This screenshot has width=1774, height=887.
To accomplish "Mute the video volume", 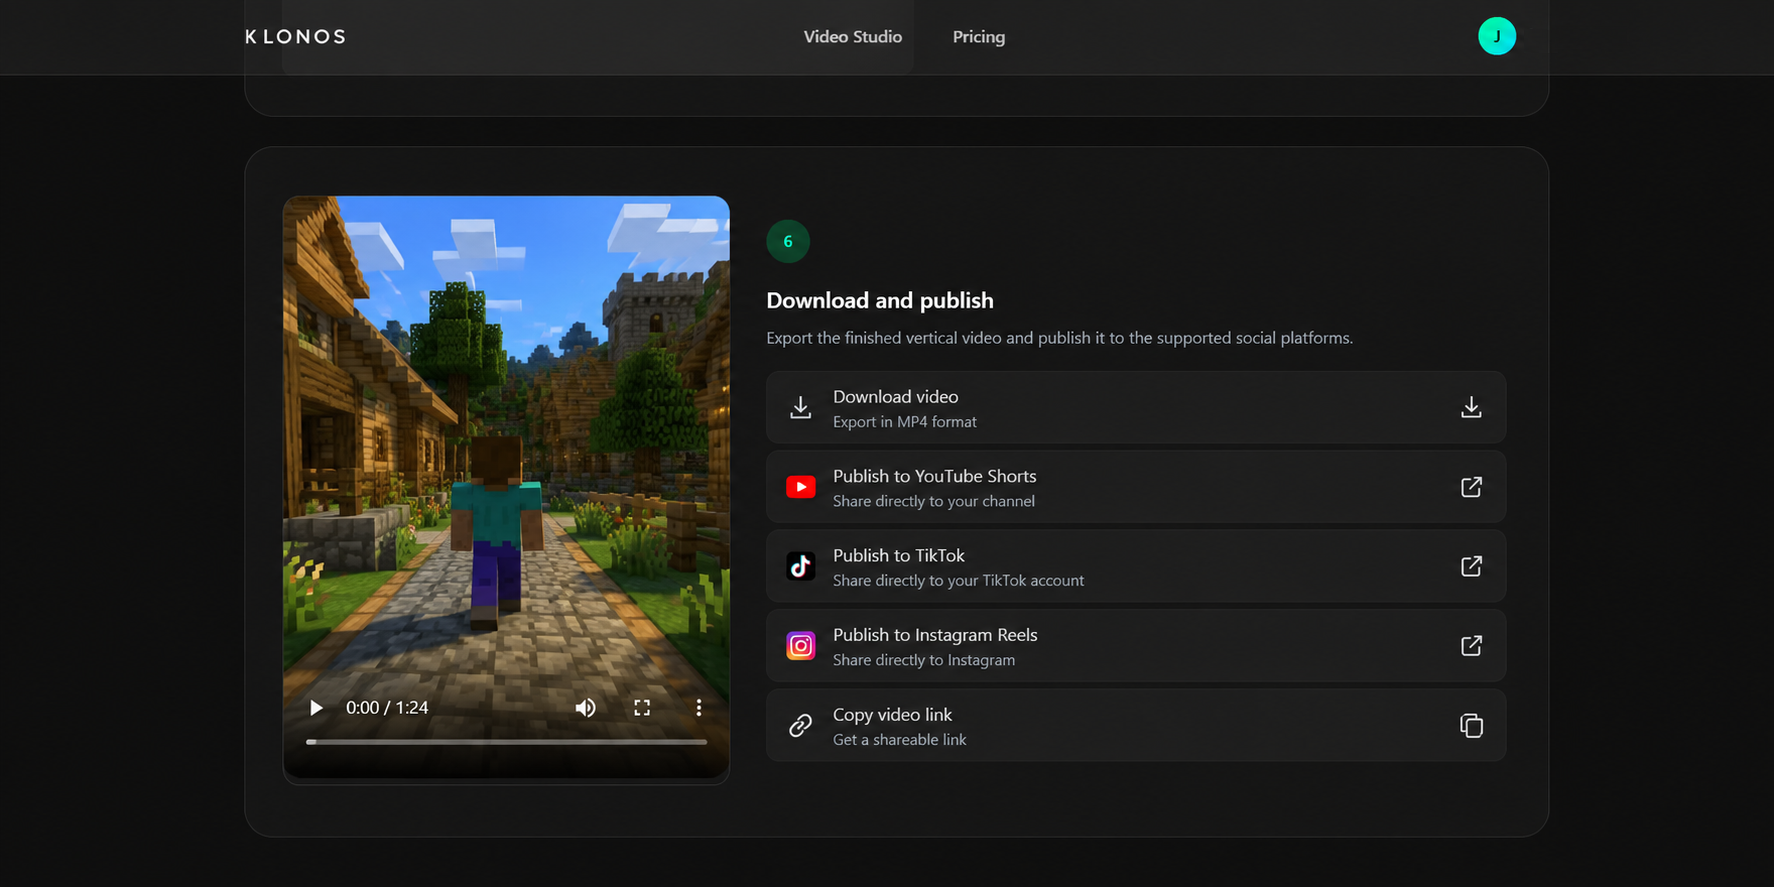I will point(586,708).
